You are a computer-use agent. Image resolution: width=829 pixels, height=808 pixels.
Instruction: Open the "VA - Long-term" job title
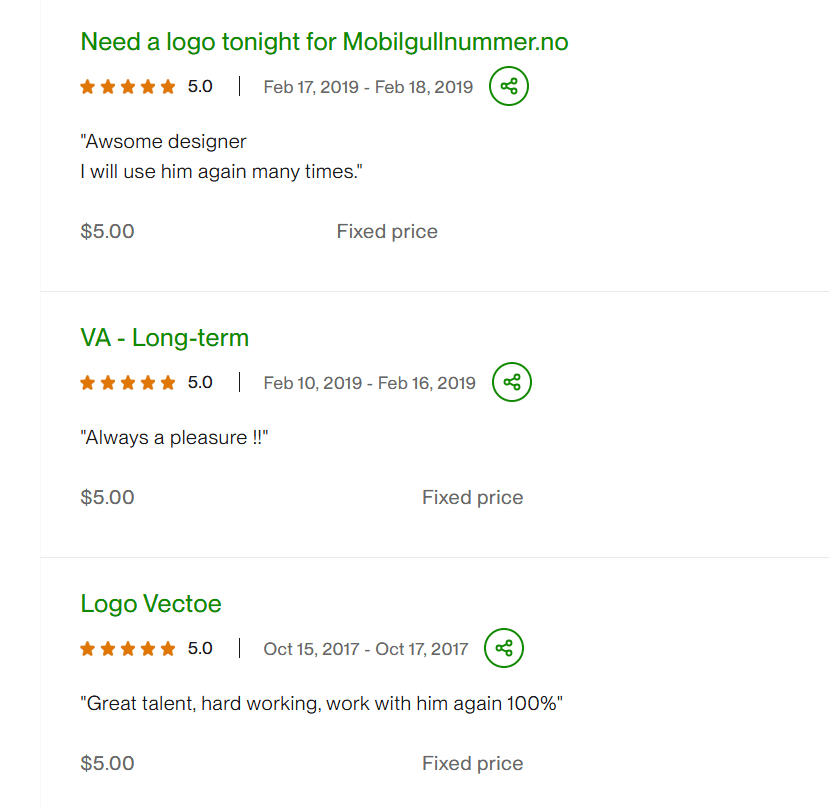[x=164, y=338]
